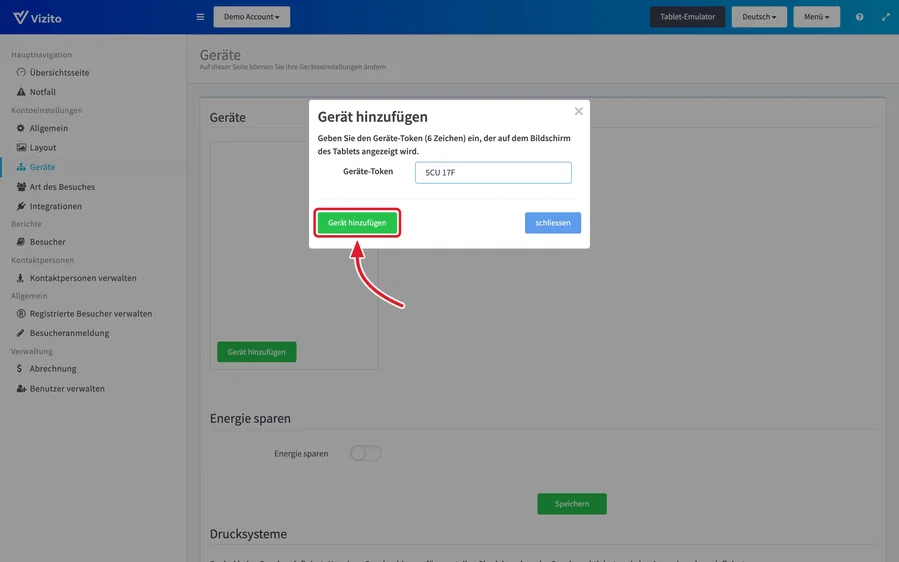Launch the Tablet-Emulator button

[x=687, y=17]
